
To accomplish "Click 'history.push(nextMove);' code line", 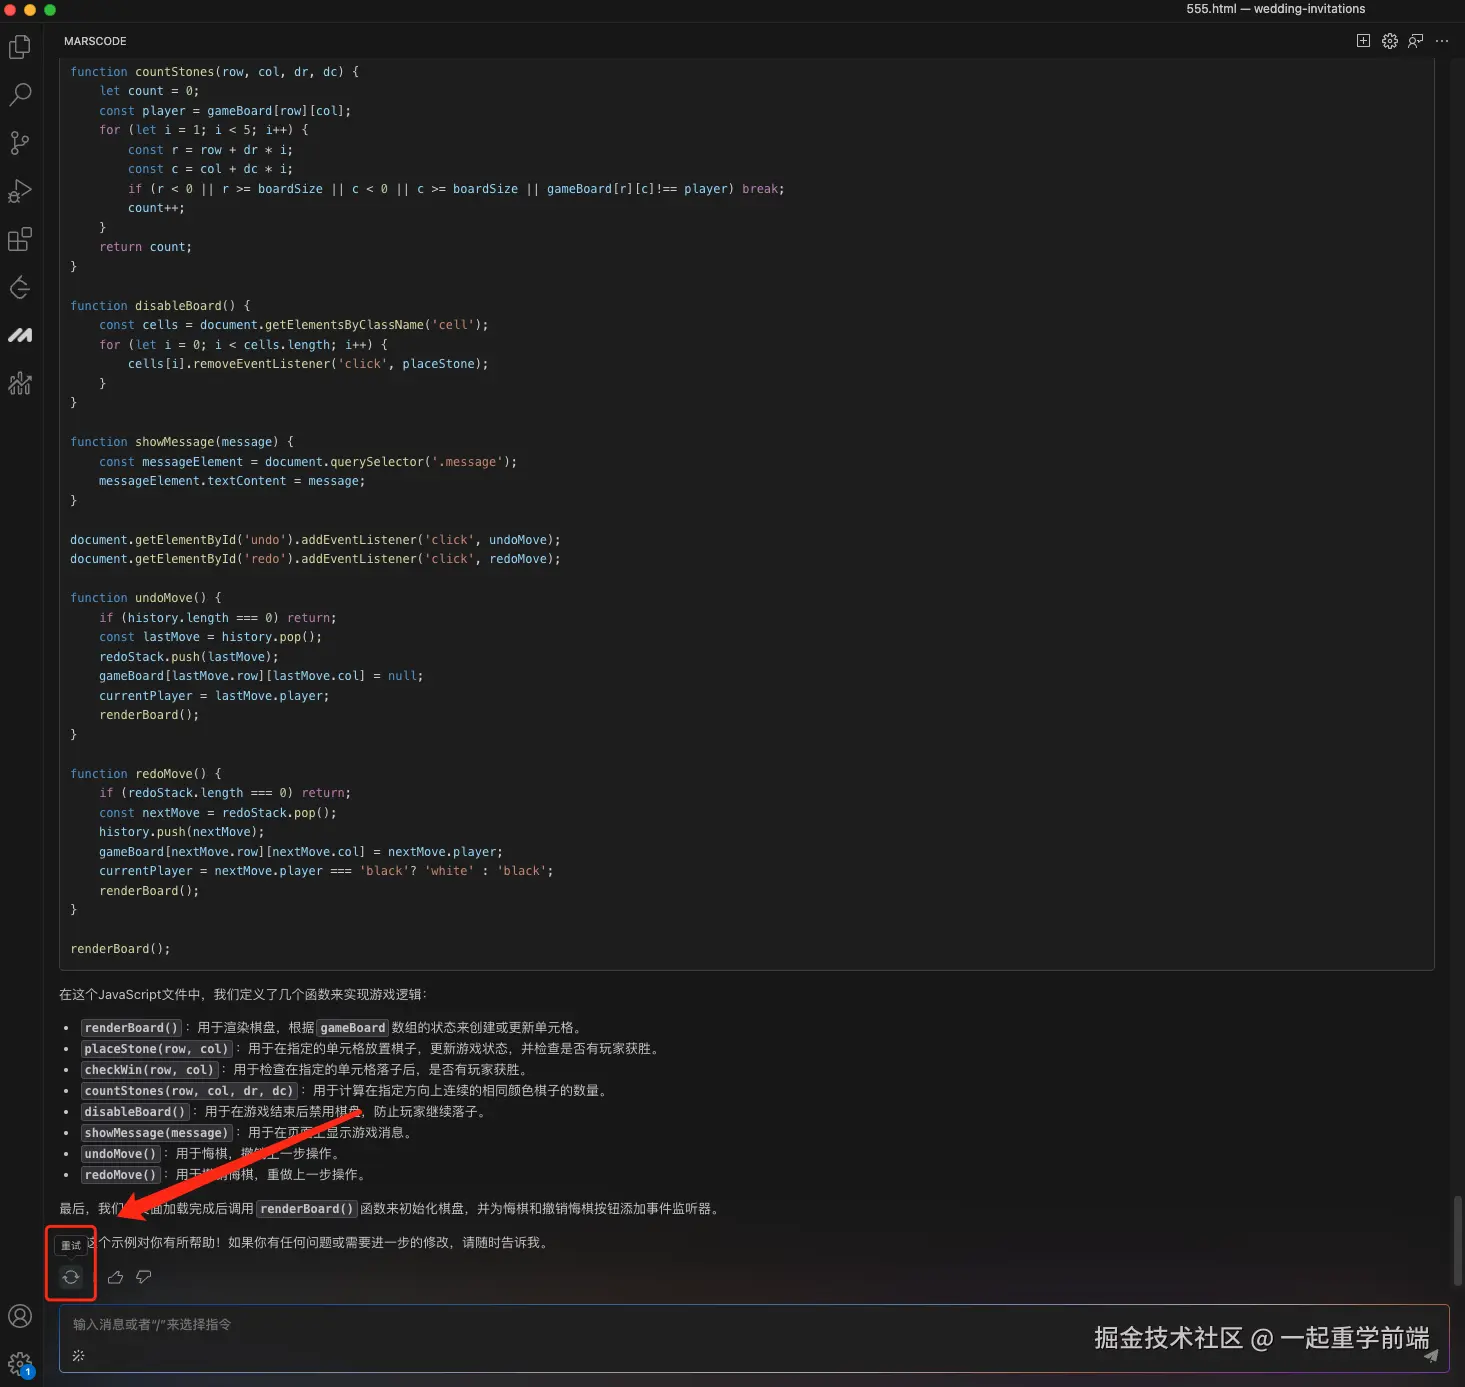I will click(x=182, y=832).
